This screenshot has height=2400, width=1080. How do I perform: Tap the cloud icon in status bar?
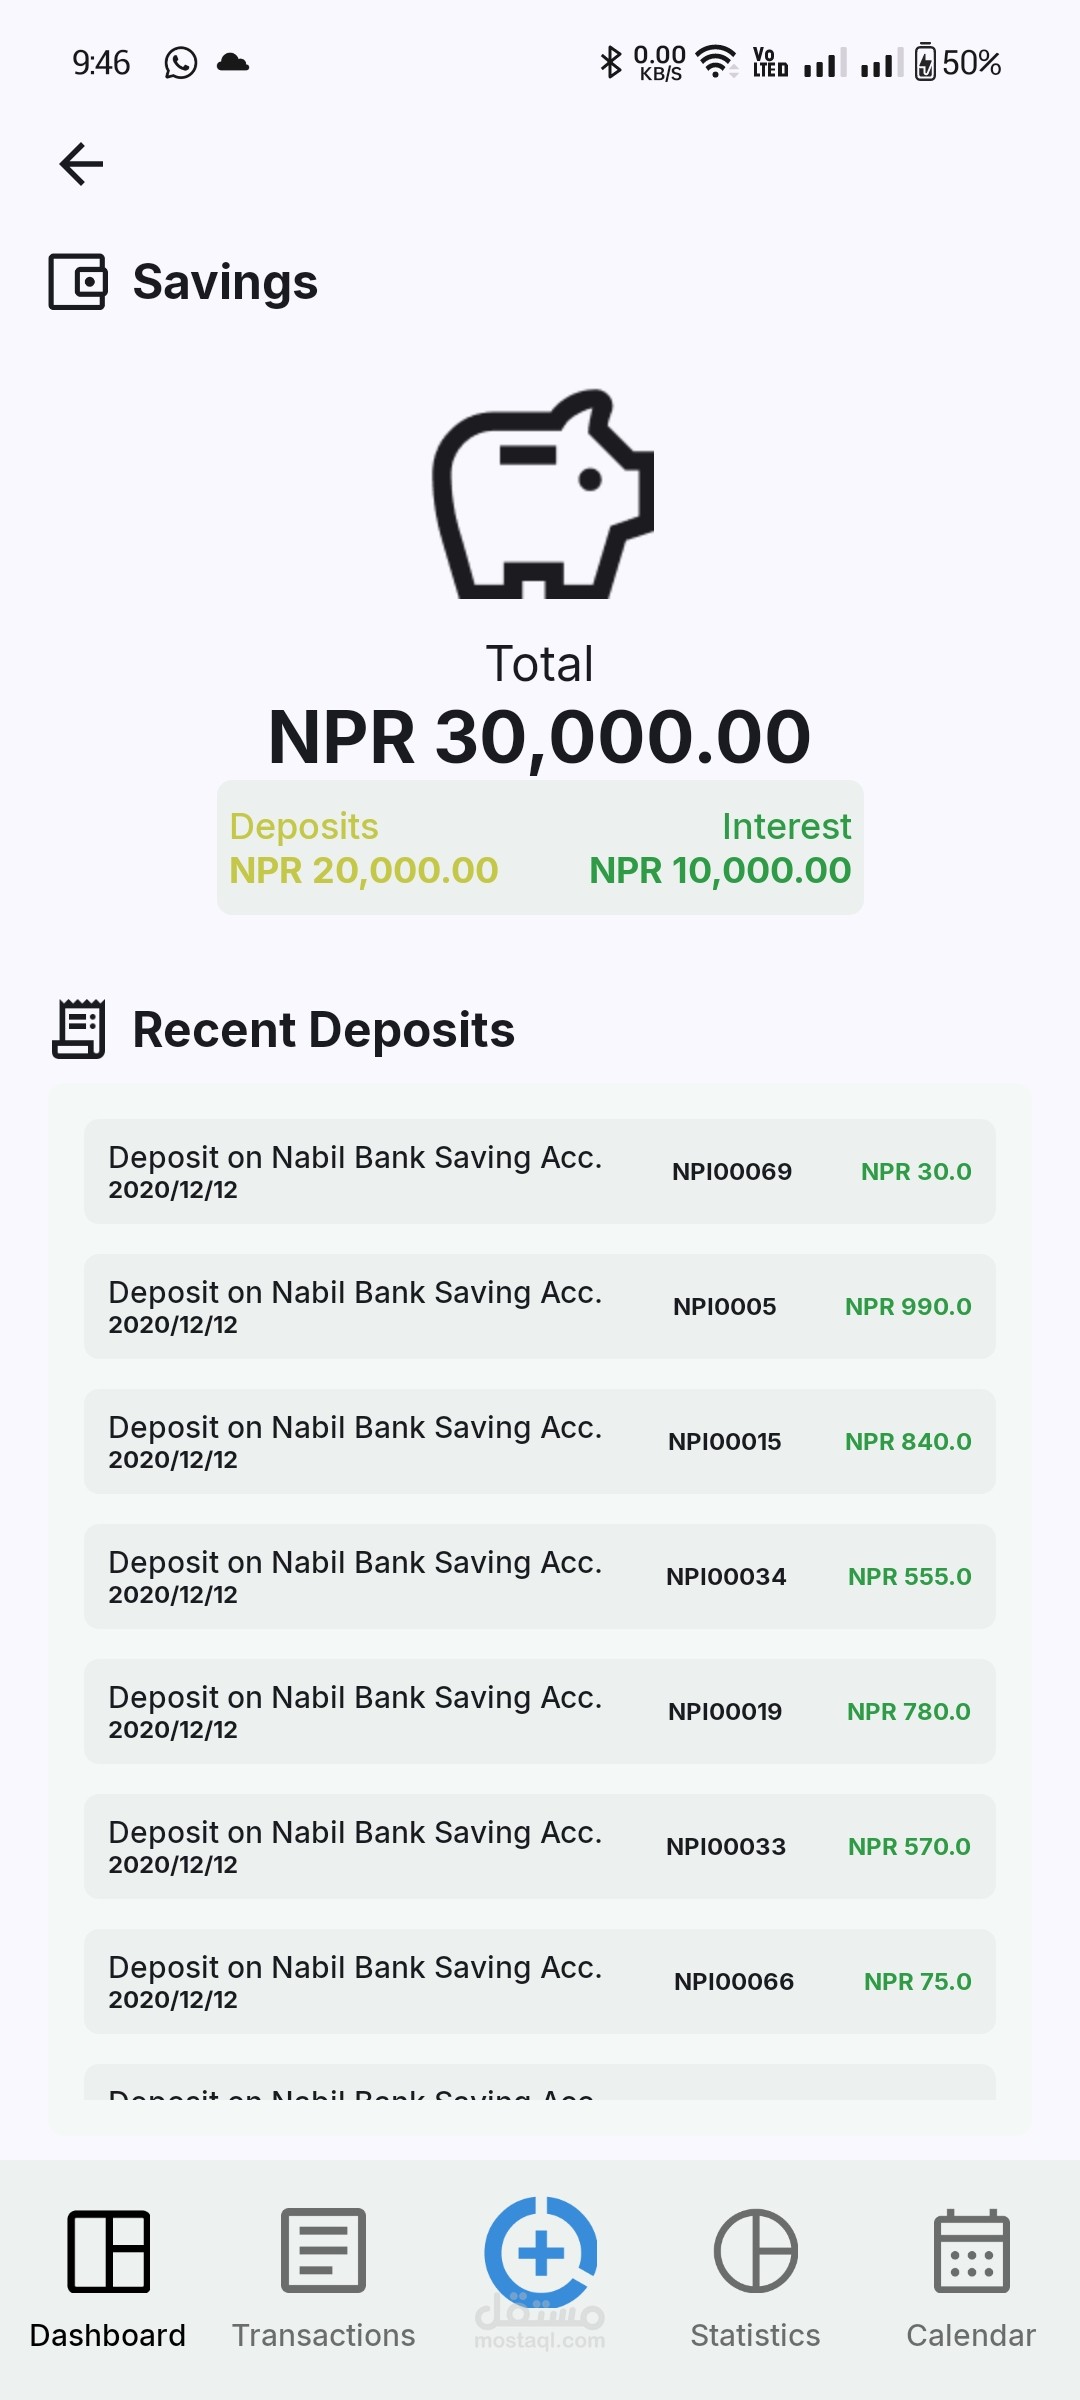coord(233,63)
